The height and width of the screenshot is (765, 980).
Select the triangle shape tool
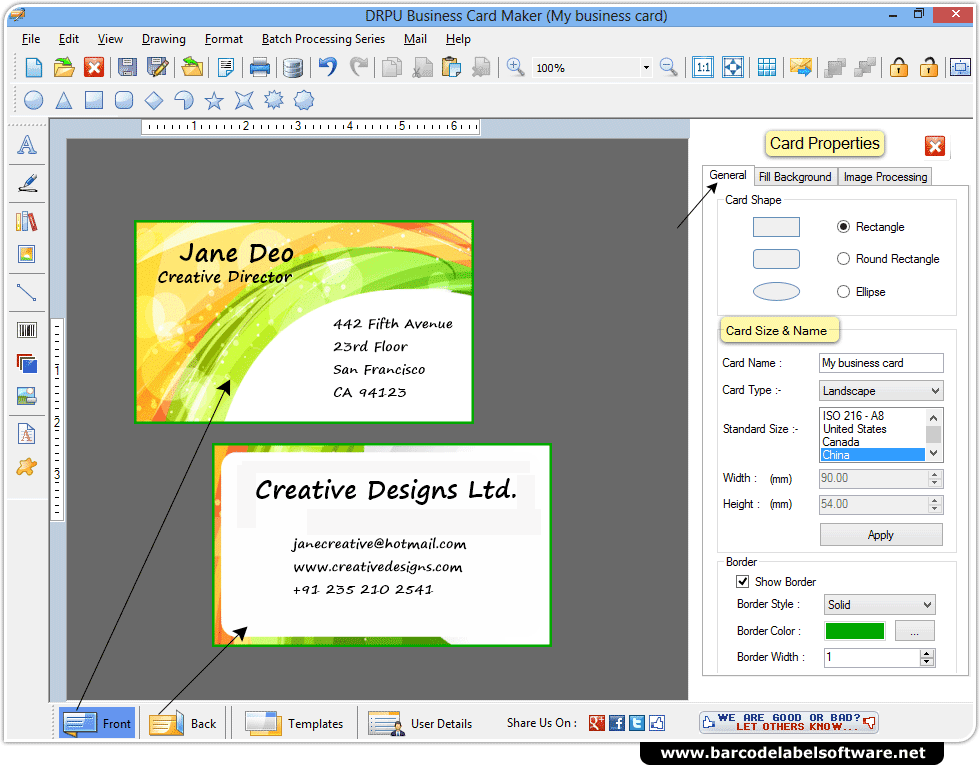click(64, 100)
